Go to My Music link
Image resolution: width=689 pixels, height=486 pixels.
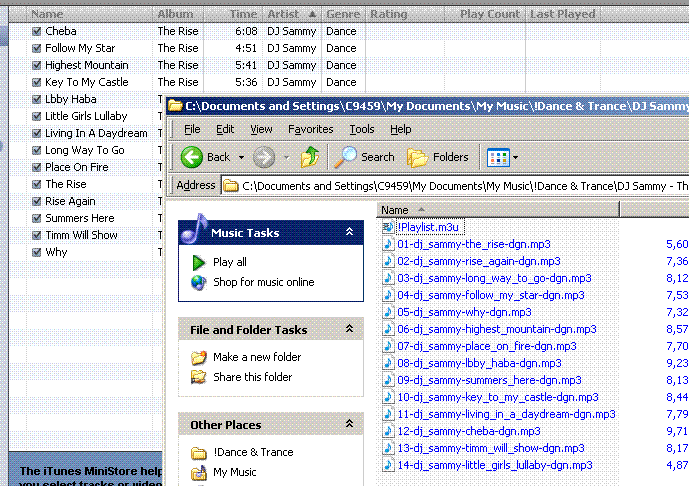point(235,472)
